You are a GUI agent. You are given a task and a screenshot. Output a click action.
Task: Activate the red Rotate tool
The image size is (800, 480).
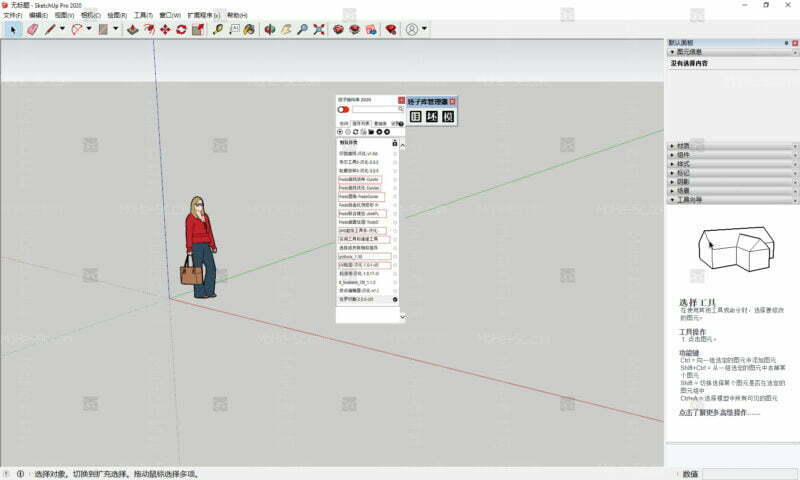coord(181,29)
